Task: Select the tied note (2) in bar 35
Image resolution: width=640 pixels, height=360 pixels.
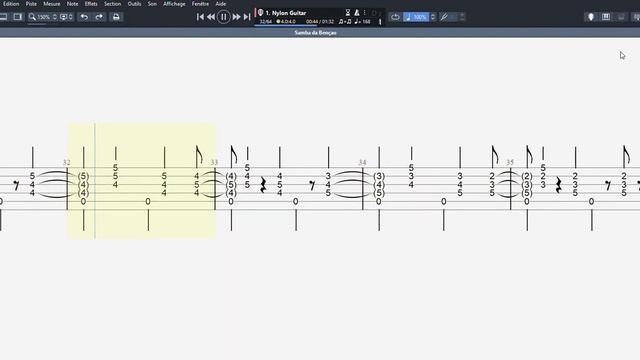Action: tap(527, 176)
